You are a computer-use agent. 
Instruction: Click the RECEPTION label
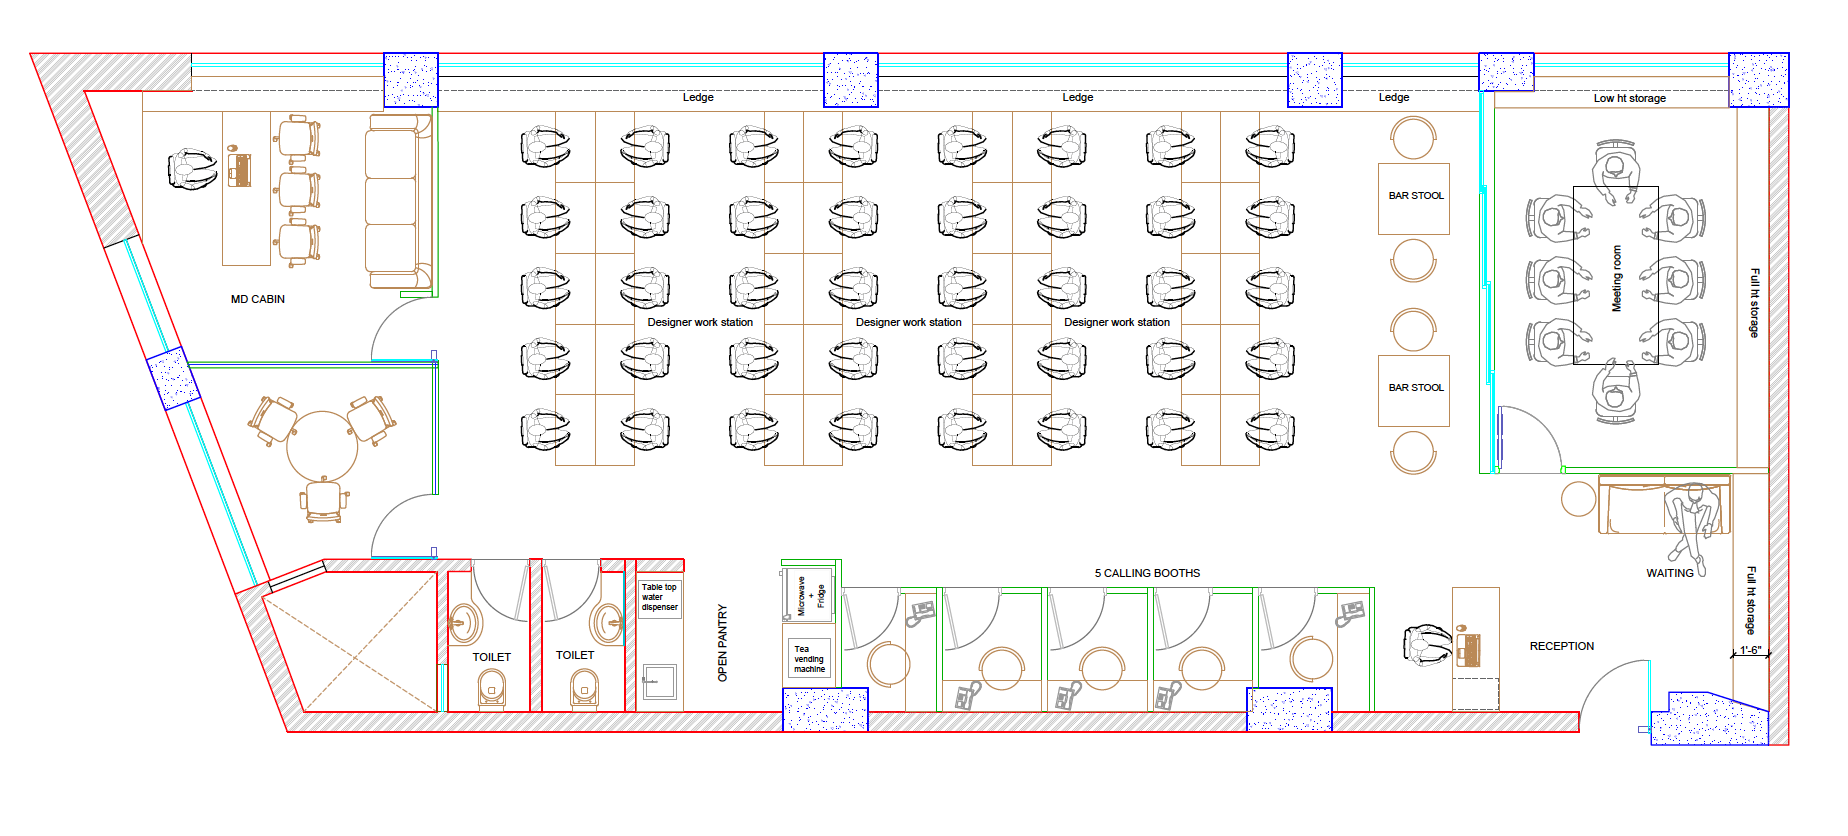[x=1561, y=646]
